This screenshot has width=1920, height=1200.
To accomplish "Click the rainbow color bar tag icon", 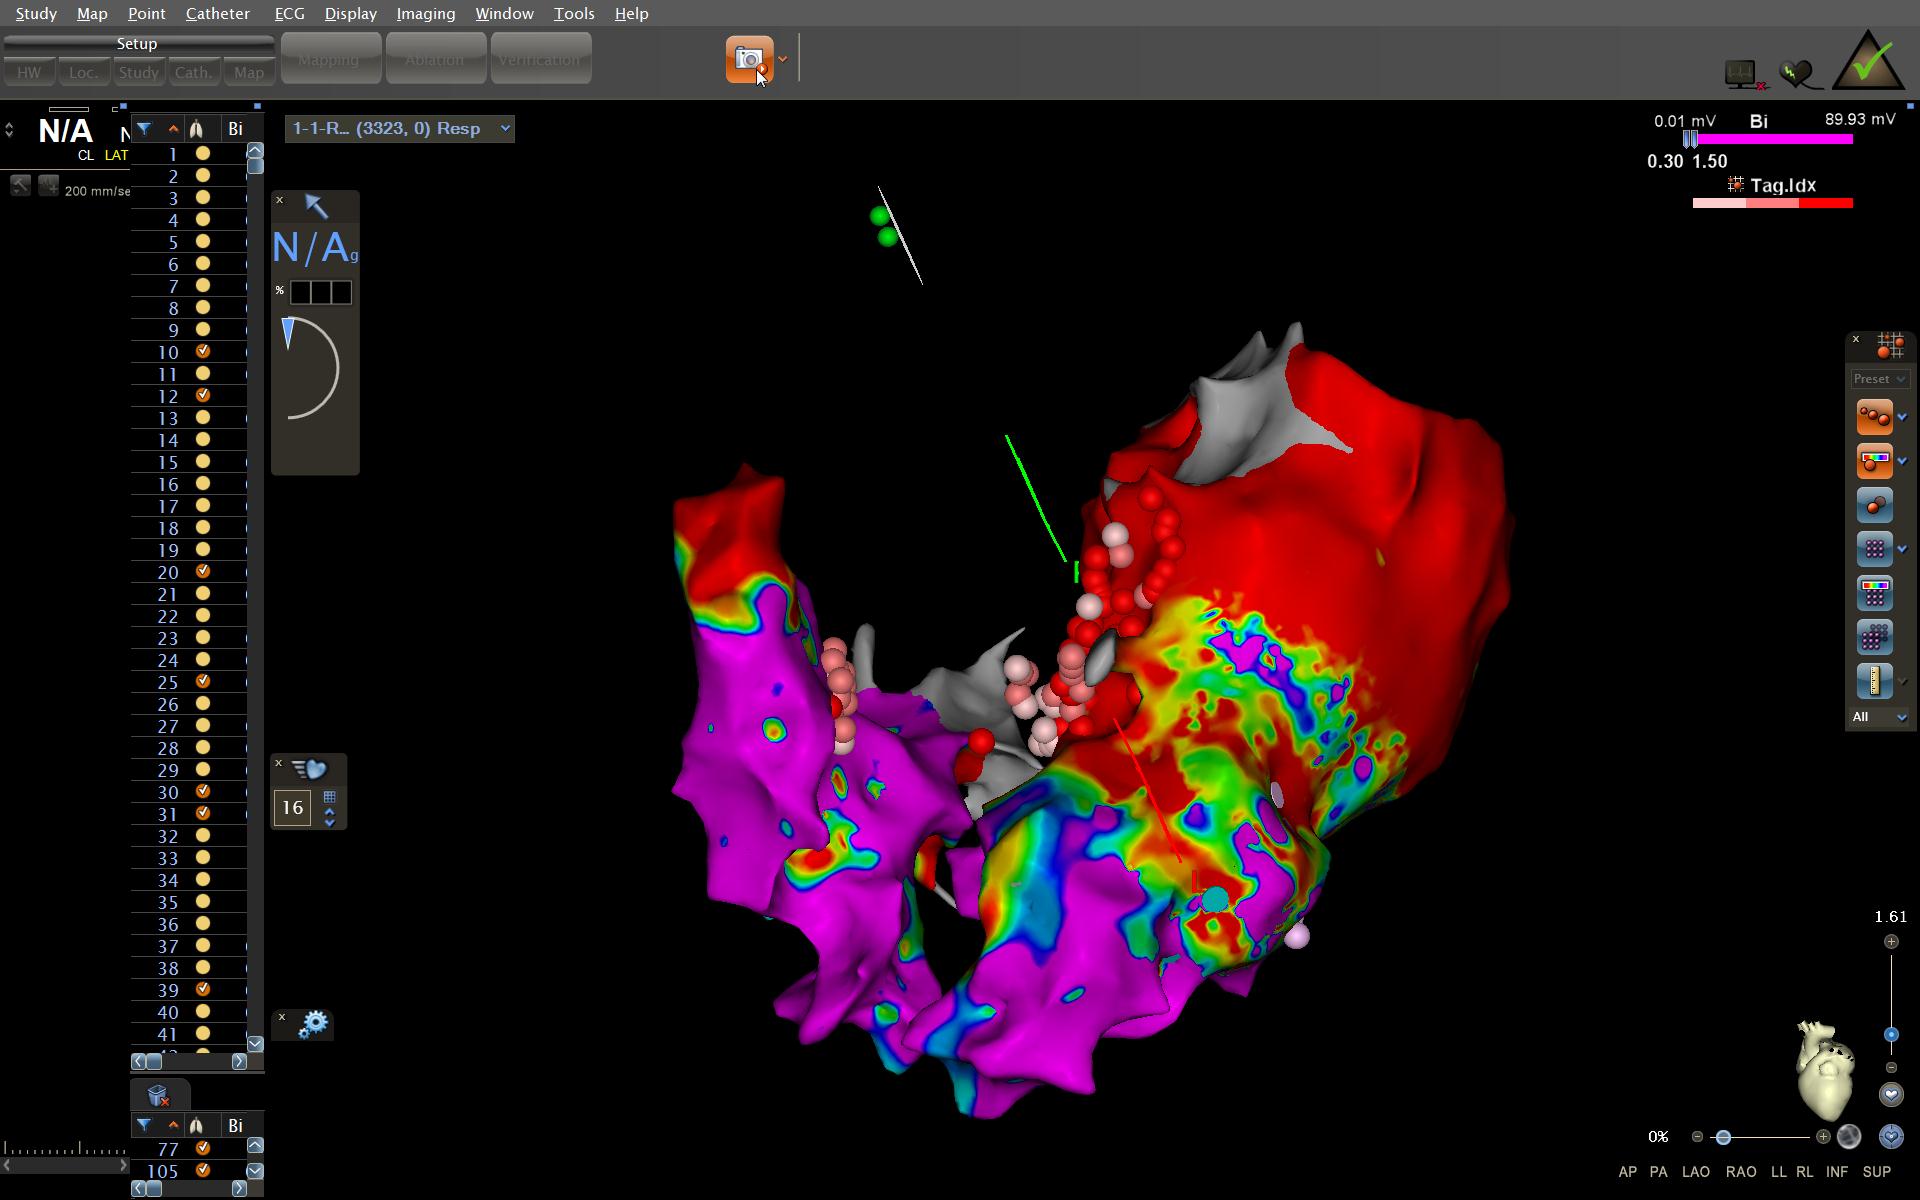I will coord(1874,461).
